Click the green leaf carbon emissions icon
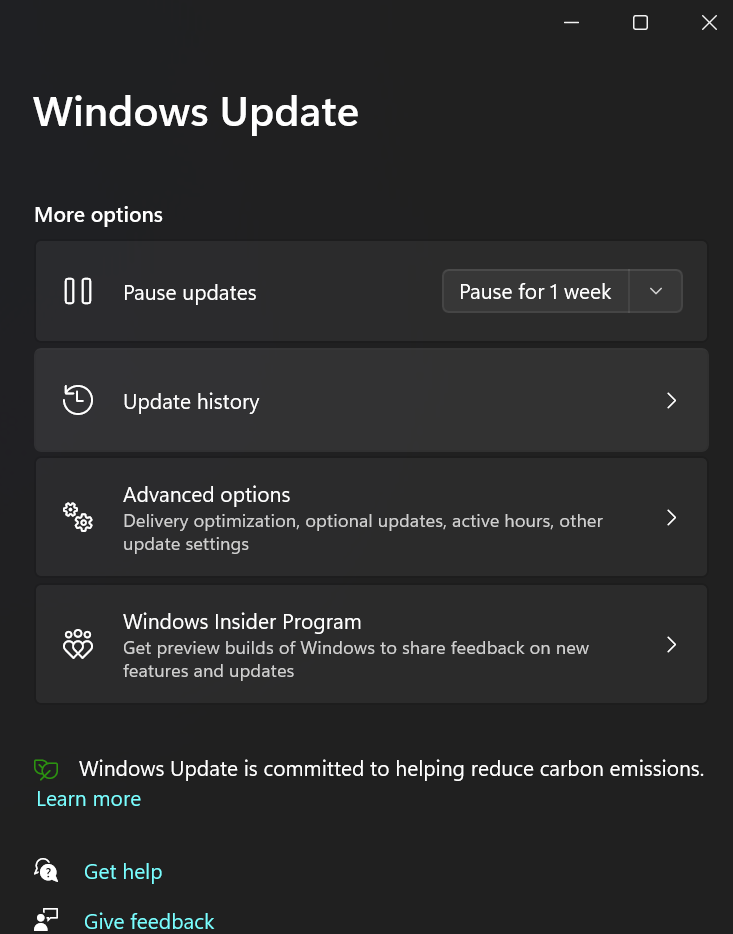This screenshot has width=733, height=934. (46, 769)
